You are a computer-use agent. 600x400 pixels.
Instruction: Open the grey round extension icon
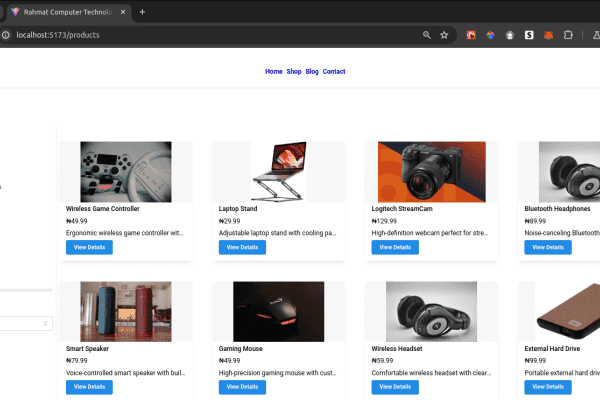click(509, 35)
